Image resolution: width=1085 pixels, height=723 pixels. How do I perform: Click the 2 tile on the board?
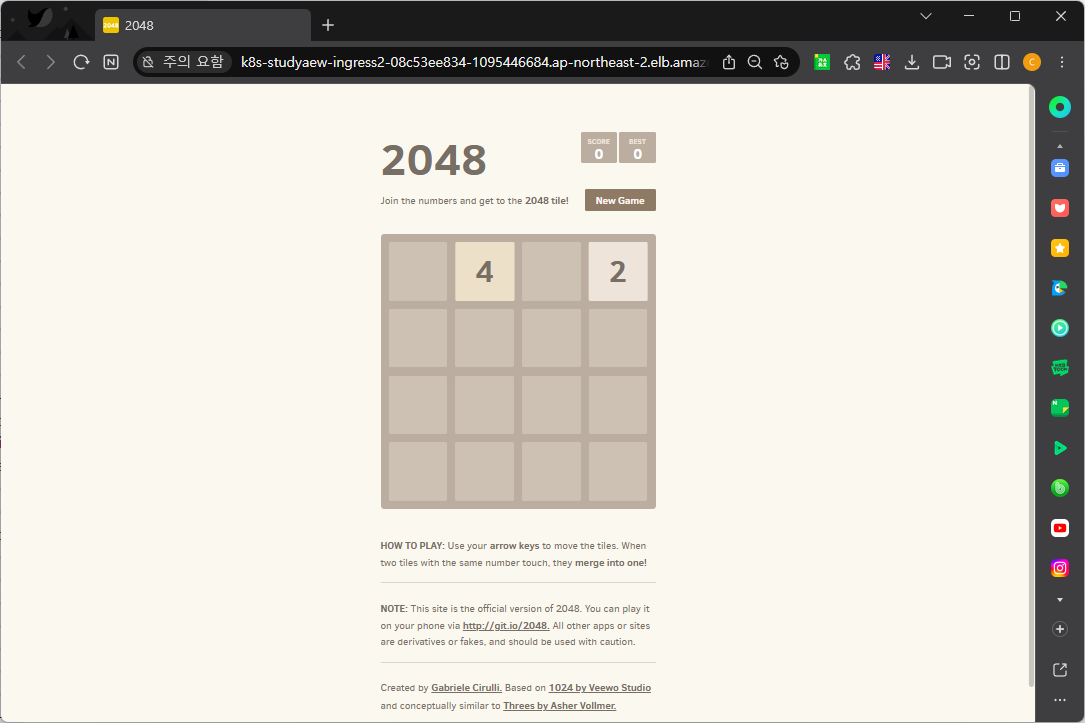(618, 271)
